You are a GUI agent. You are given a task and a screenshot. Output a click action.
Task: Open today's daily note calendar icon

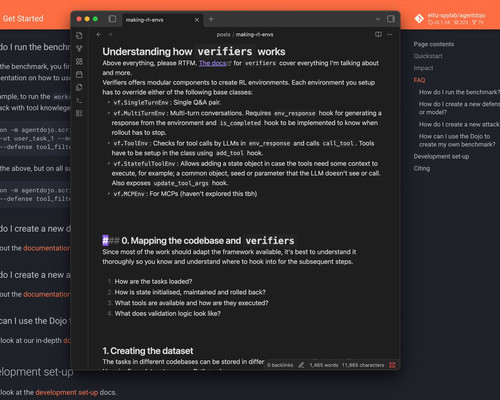click(79, 74)
